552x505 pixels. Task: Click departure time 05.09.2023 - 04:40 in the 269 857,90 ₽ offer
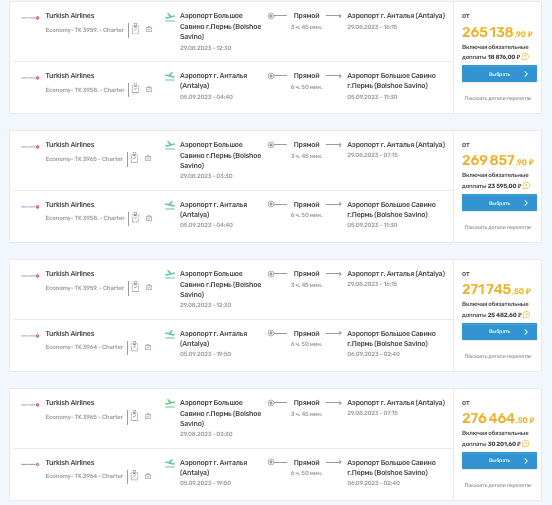tap(206, 225)
